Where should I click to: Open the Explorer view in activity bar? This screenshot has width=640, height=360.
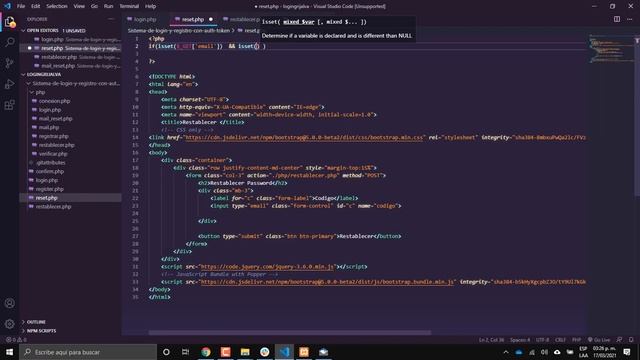pyautogui.click(x=10, y=22)
